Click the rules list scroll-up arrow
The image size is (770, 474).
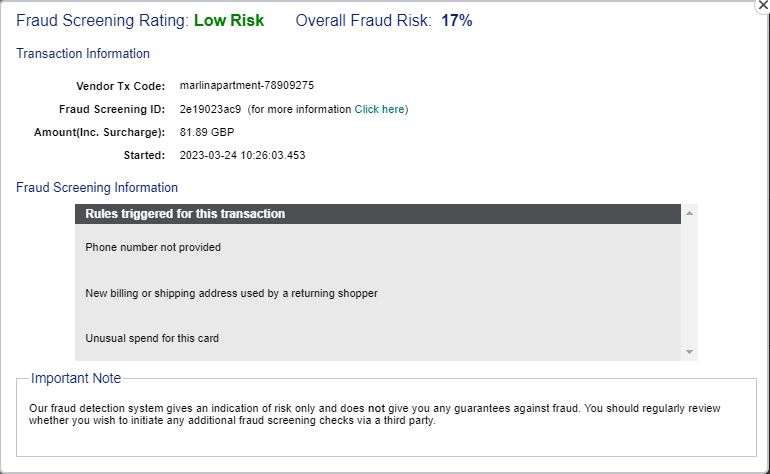[689, 213]
